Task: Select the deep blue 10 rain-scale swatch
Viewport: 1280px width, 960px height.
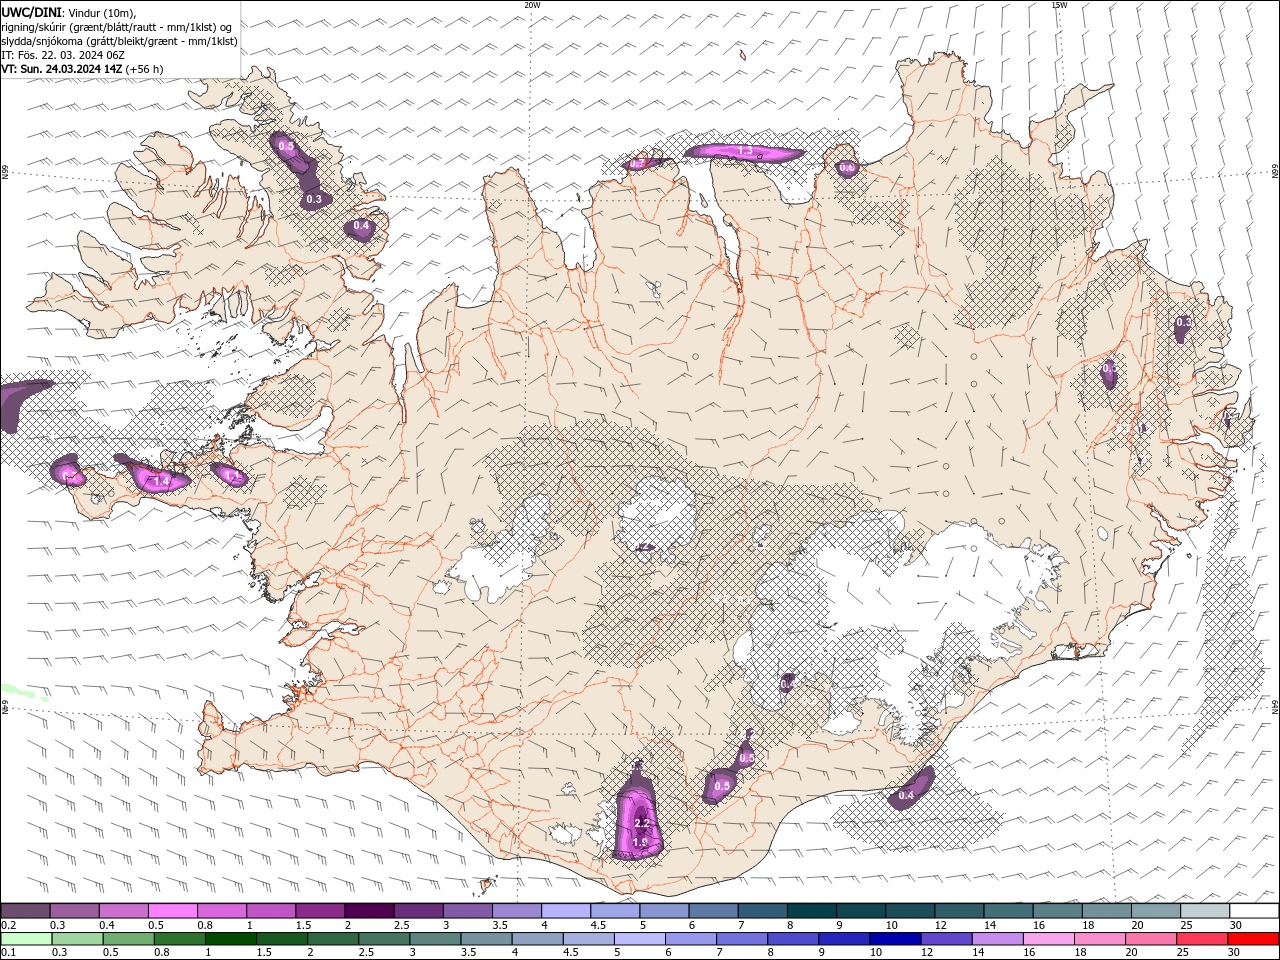Action: point(894,939)
